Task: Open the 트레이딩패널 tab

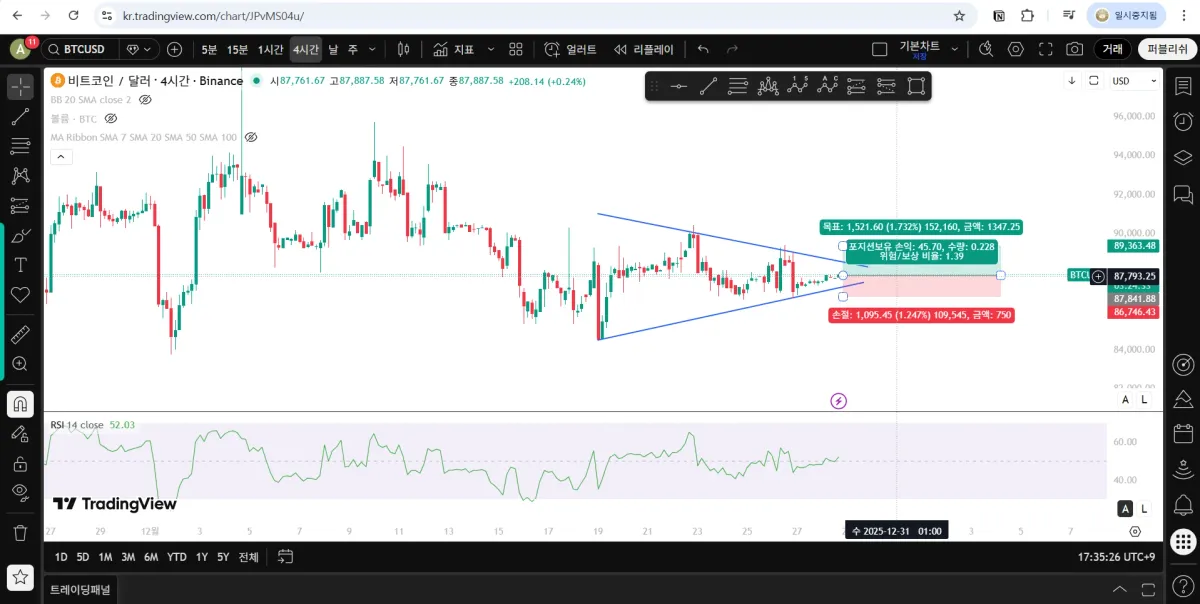Action: (x=80, y=590)
